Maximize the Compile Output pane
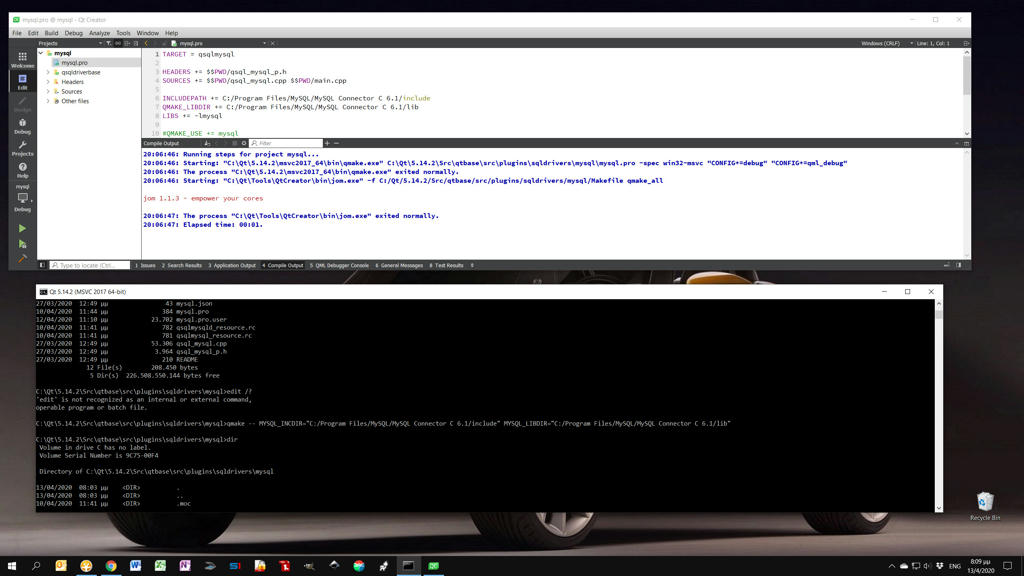This screenshot has height=576, width=1024. [957, 143]
